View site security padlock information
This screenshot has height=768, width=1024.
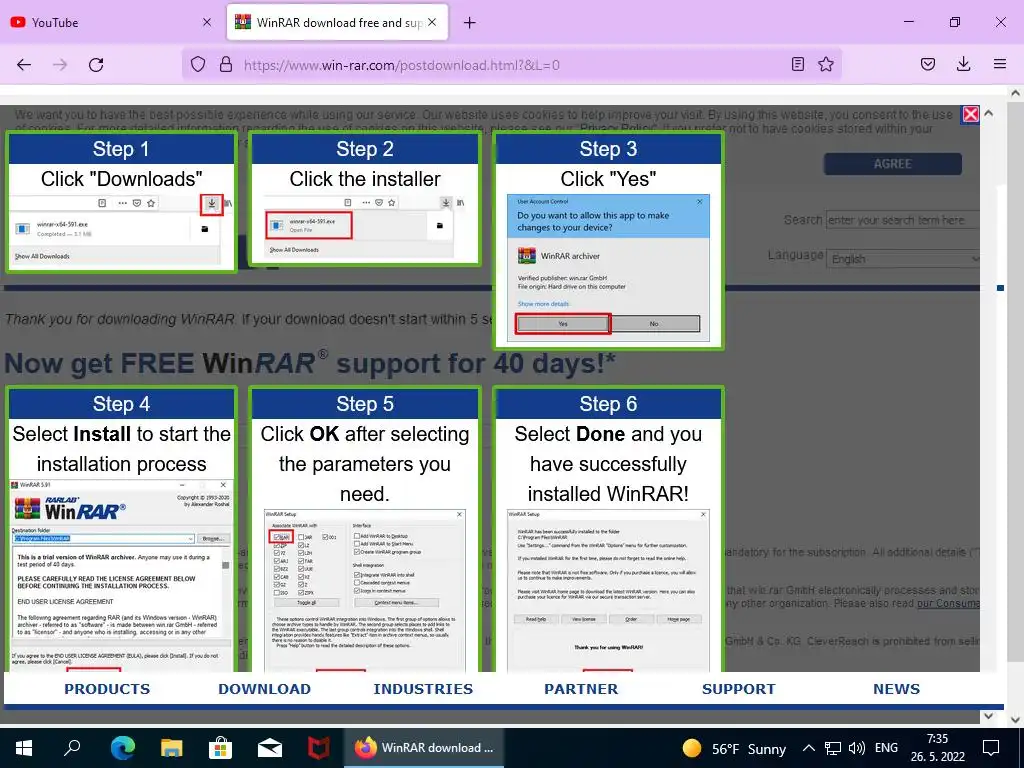pyautogui.click(x=226, y=65)
